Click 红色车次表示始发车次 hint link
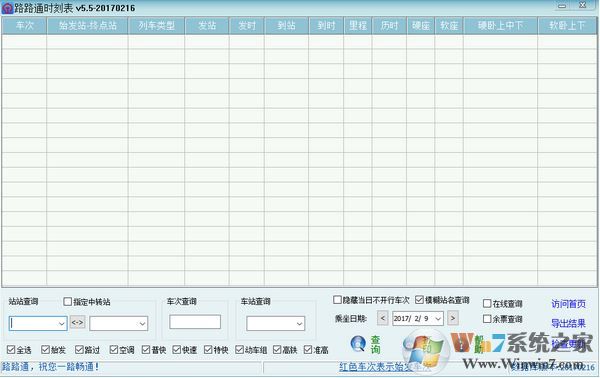Viewport: 600px width, 378px height. tap(385, 367)
